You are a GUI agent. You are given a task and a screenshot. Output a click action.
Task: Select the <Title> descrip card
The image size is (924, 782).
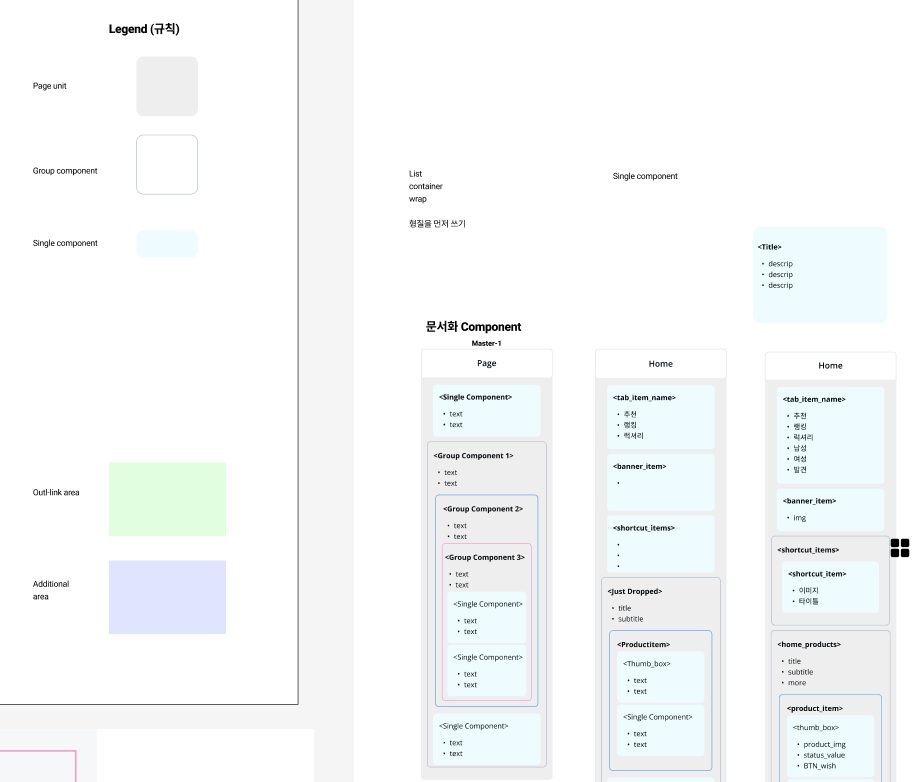(x=820, y=275)
